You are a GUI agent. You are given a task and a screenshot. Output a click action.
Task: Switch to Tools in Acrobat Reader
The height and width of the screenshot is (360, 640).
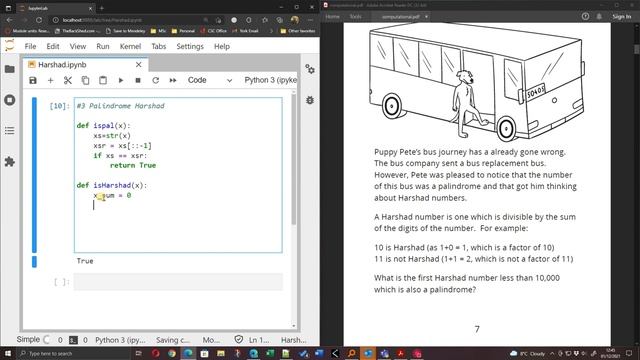[356, 17]
